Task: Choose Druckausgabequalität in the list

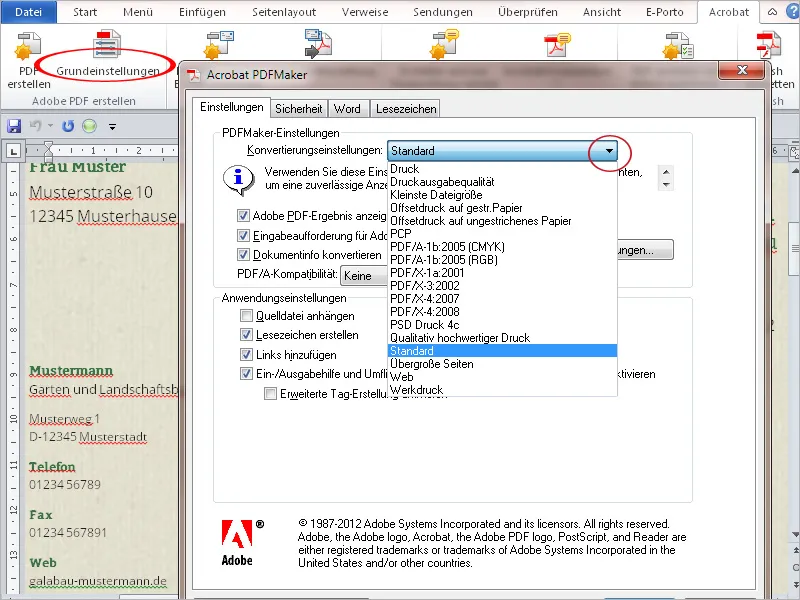Action: coord(502,182)
